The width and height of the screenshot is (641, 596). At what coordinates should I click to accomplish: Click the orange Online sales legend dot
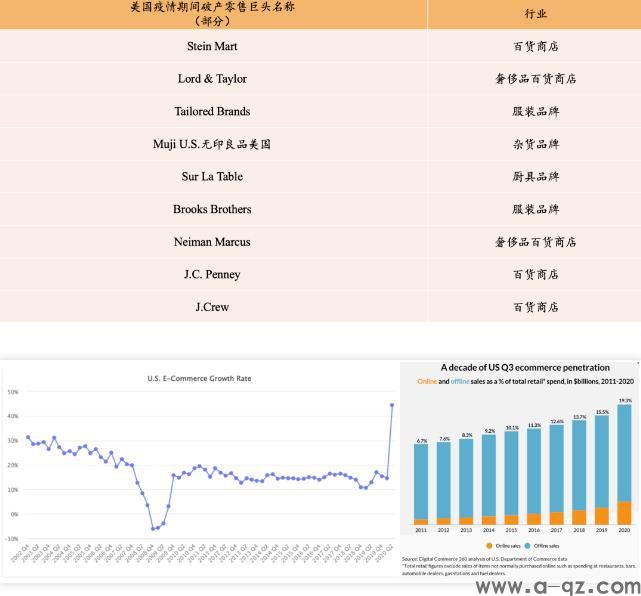pyautogui.click(x=489, y=546)
